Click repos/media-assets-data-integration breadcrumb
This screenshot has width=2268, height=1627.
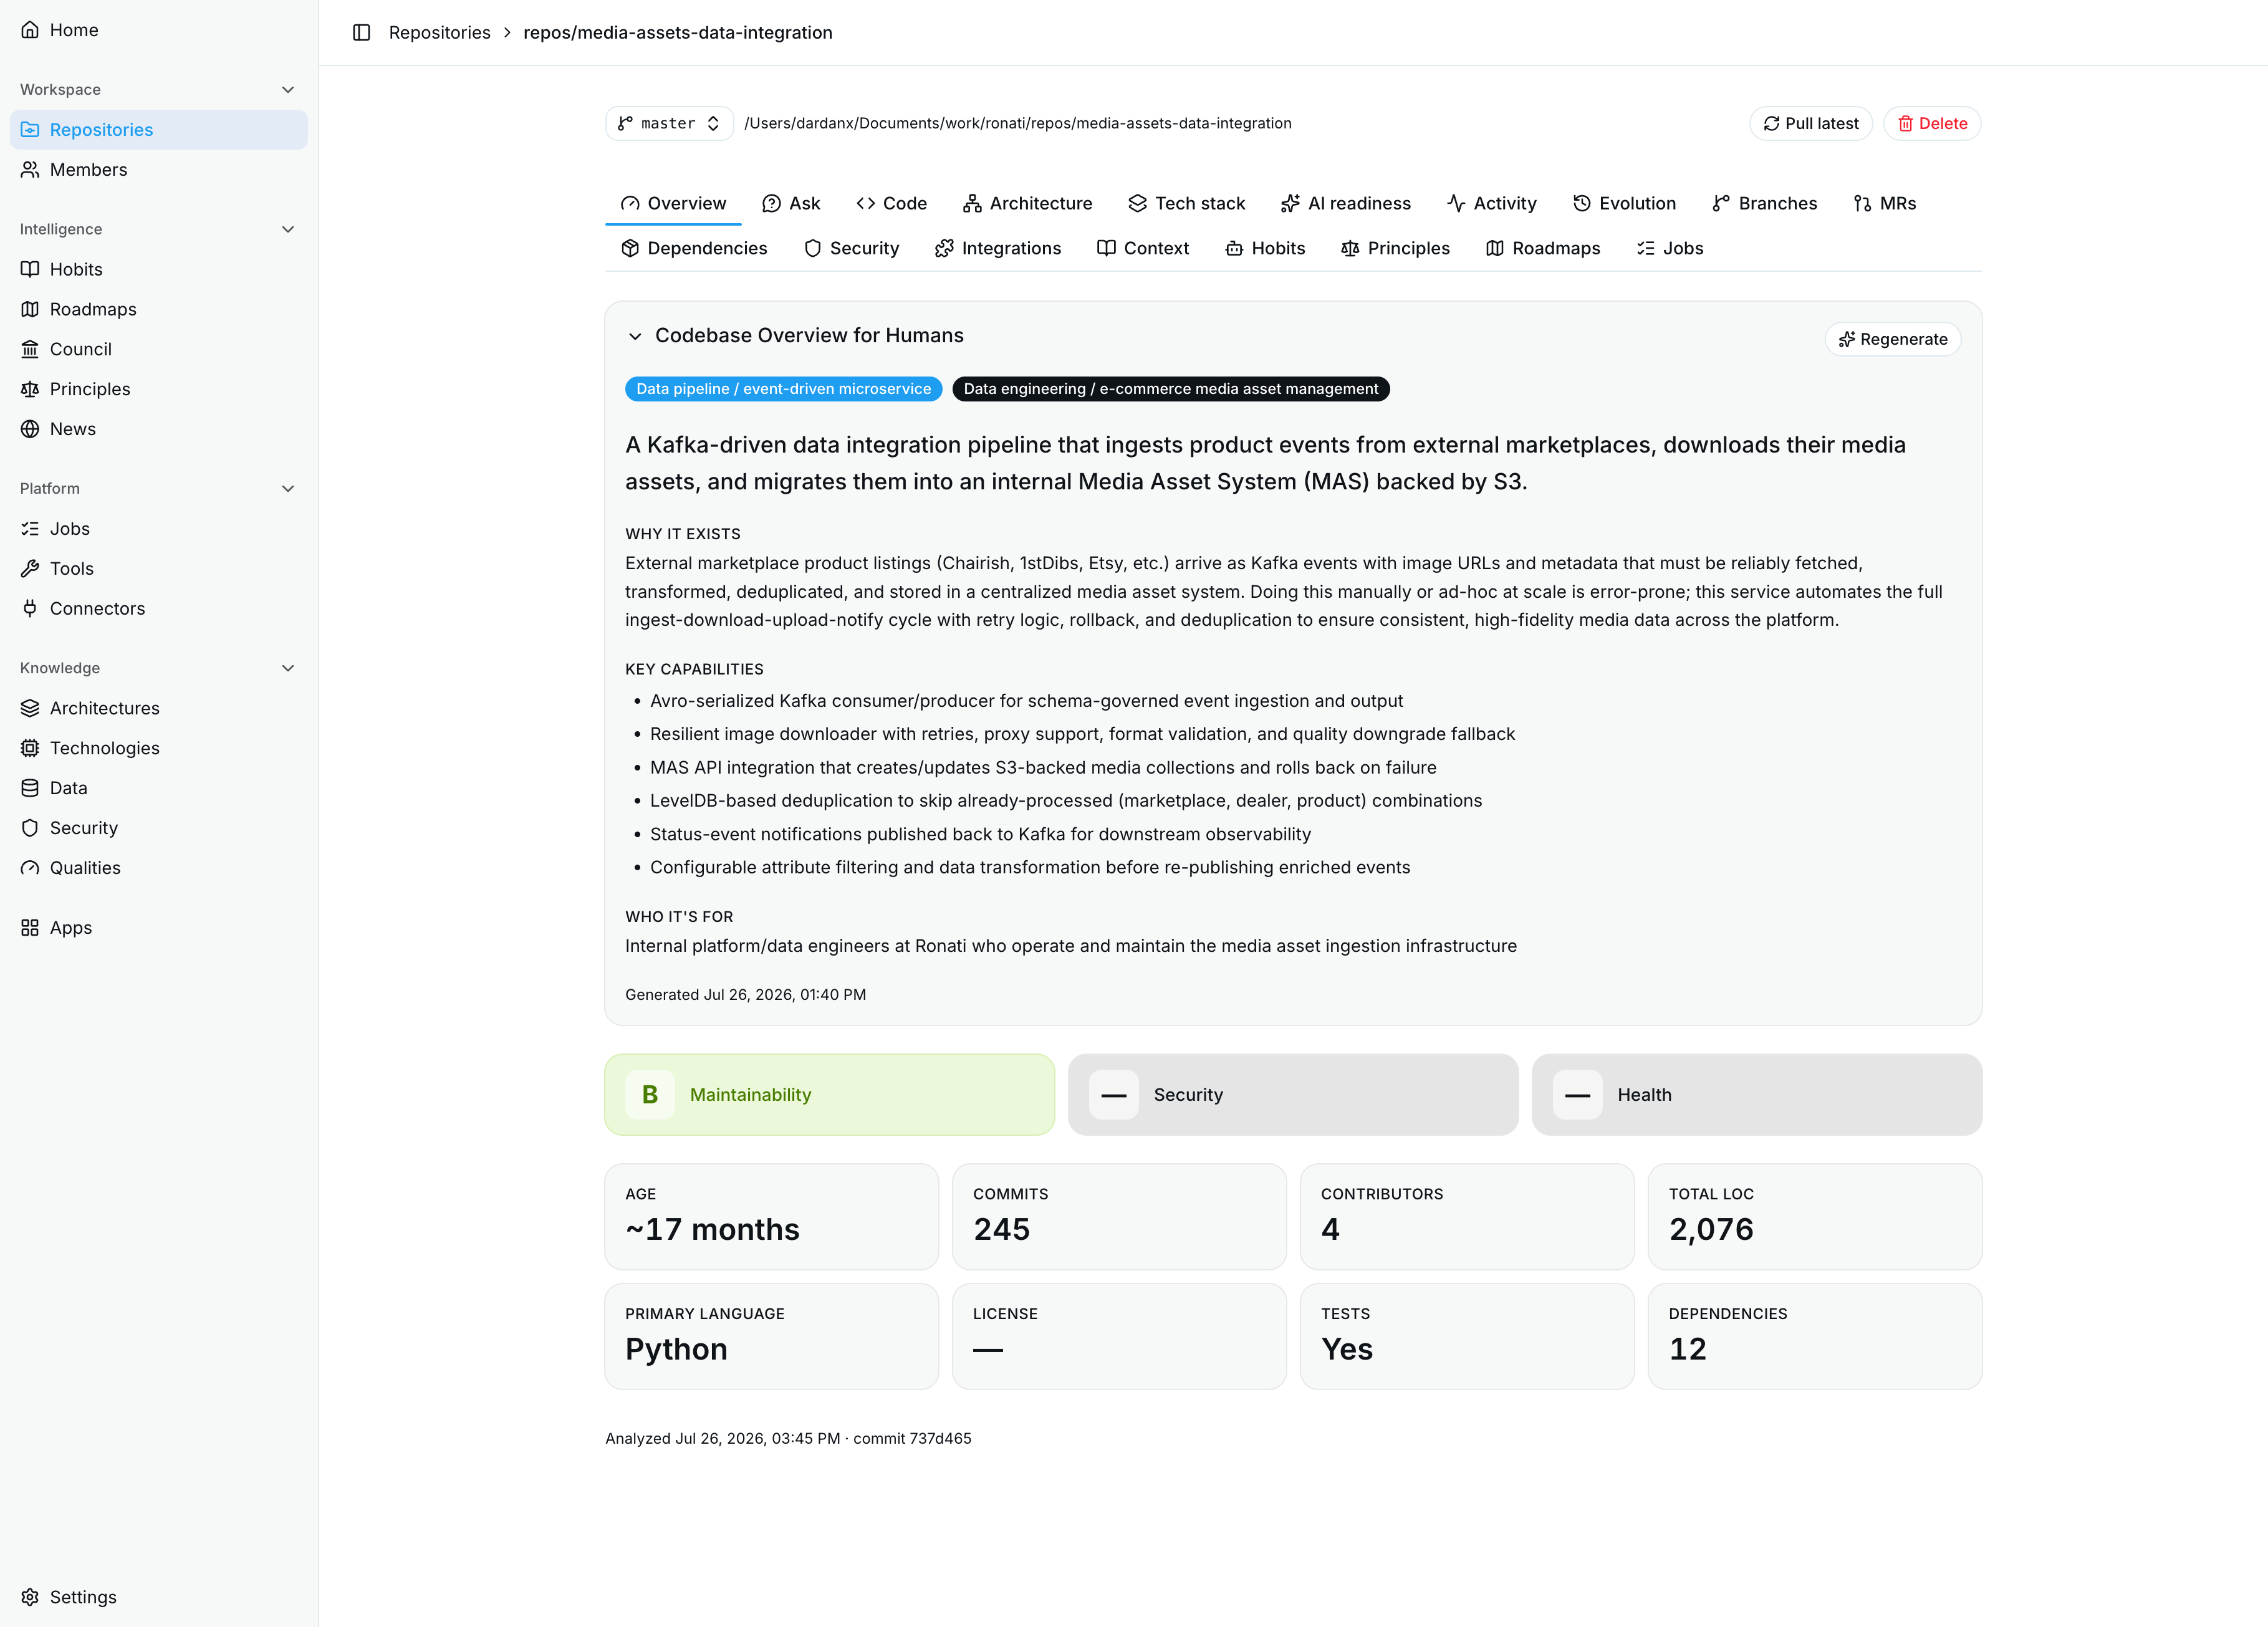coord(678,33)
